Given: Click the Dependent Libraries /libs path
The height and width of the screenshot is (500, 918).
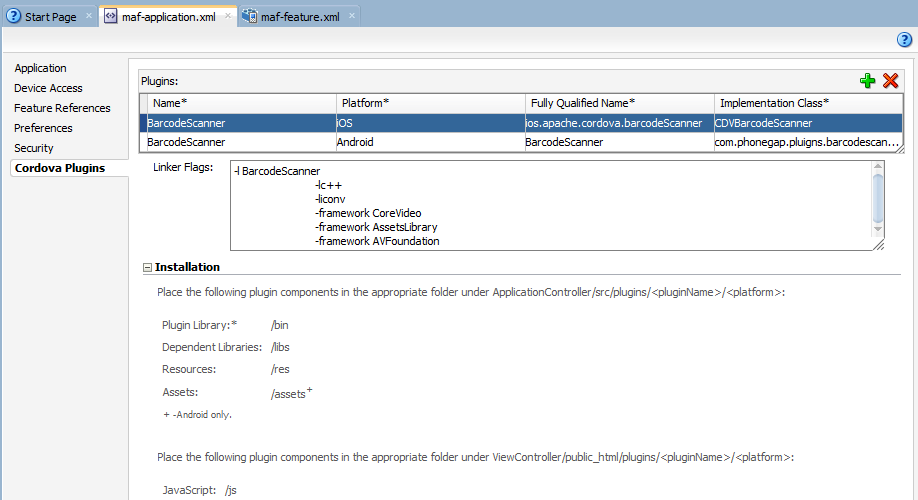Looking at the screenshot, I should 280,347.
